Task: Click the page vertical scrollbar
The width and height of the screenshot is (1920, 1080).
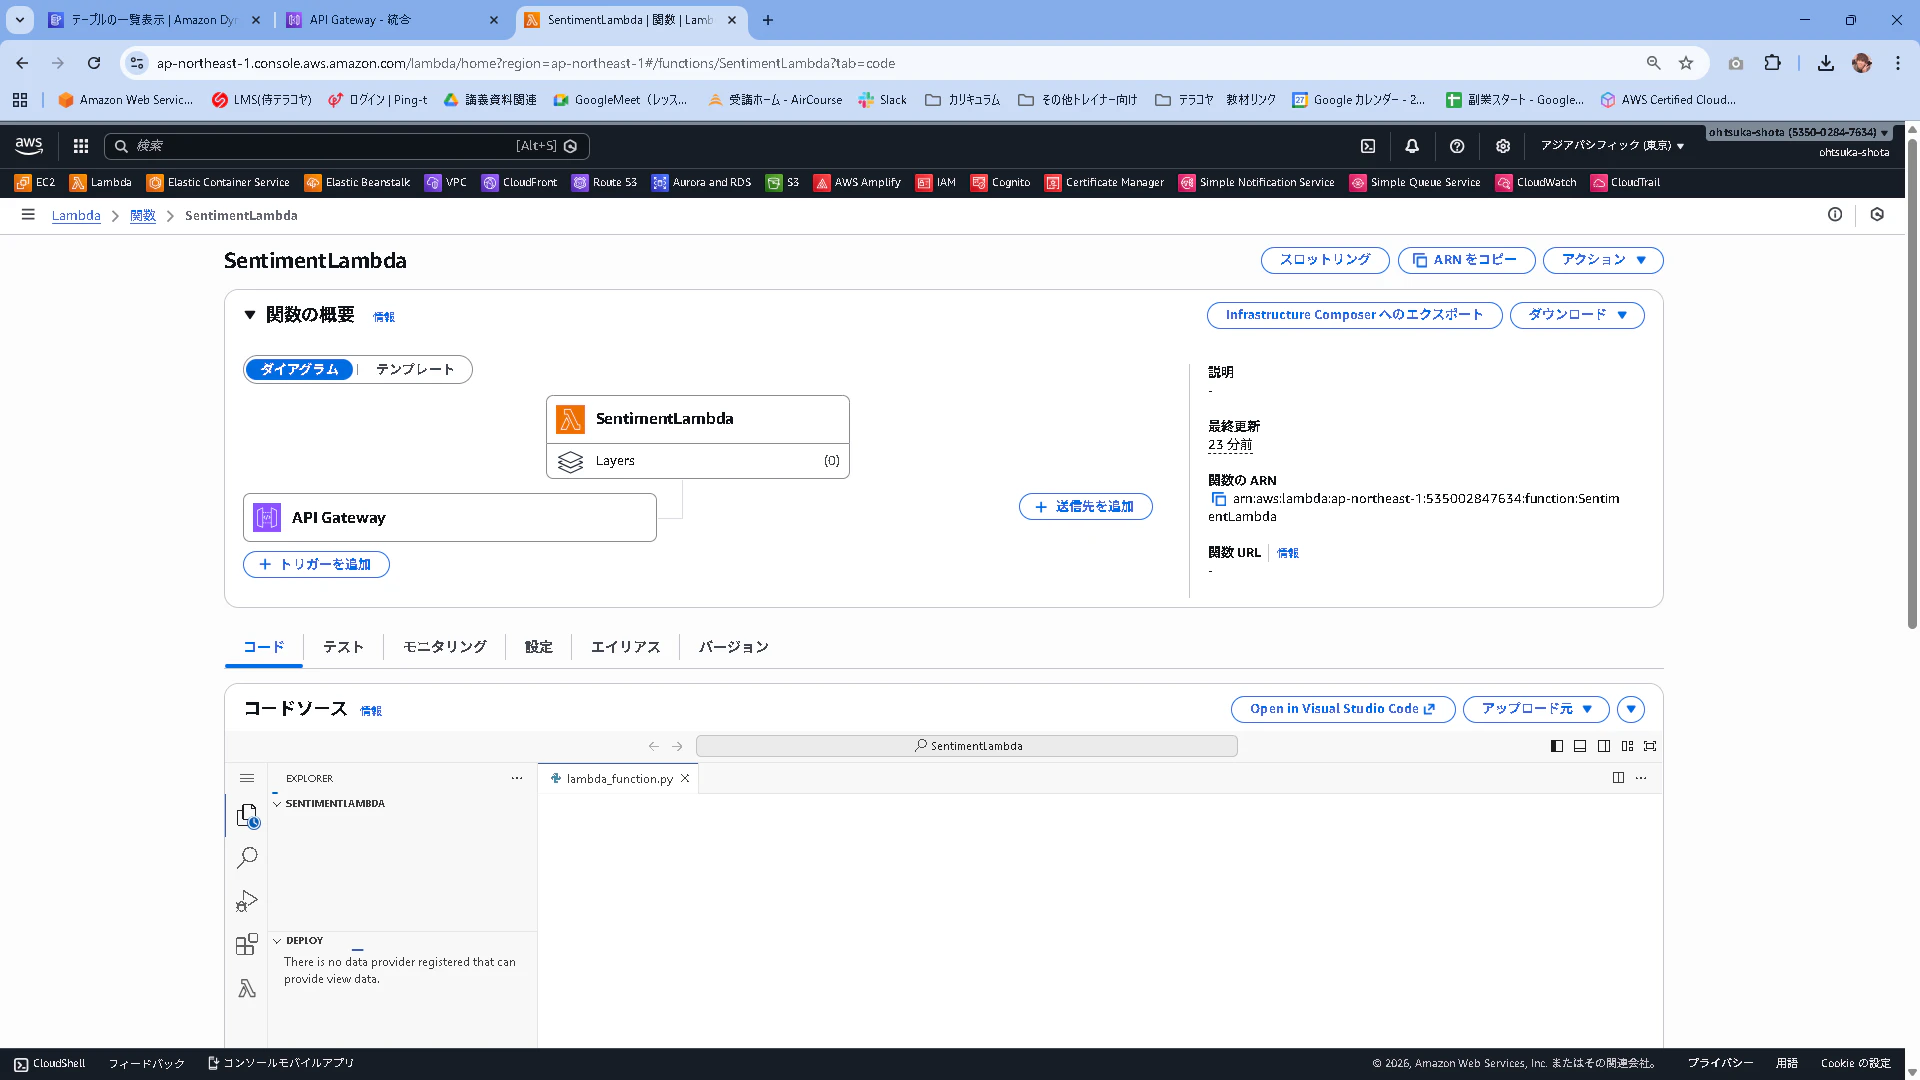Action: 1912,385
